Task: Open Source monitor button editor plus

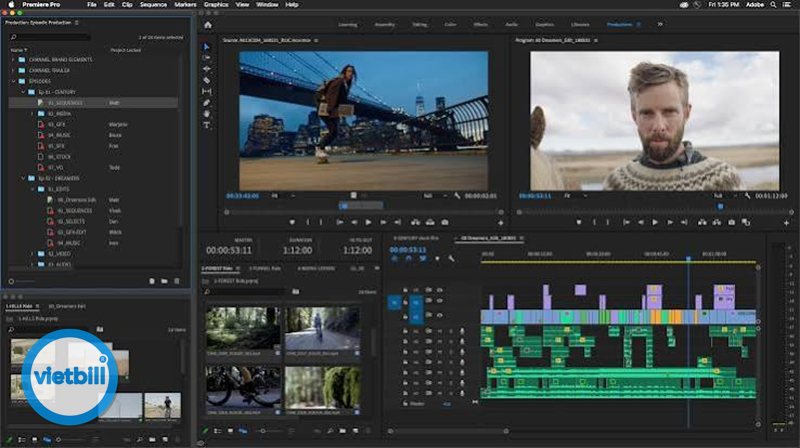Action: pyautogui.click(x=501, y=223)
